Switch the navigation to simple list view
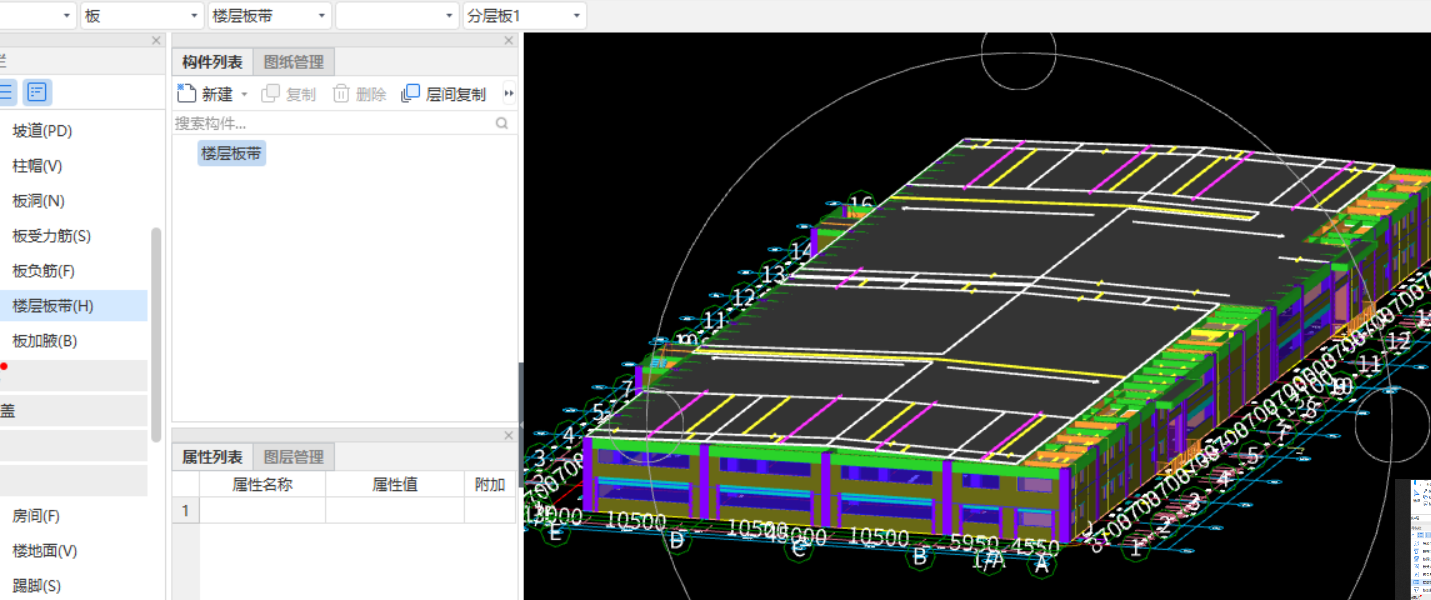Image resolution: width=1431 pixels, height=600 pixels. [x=7, y=92]
